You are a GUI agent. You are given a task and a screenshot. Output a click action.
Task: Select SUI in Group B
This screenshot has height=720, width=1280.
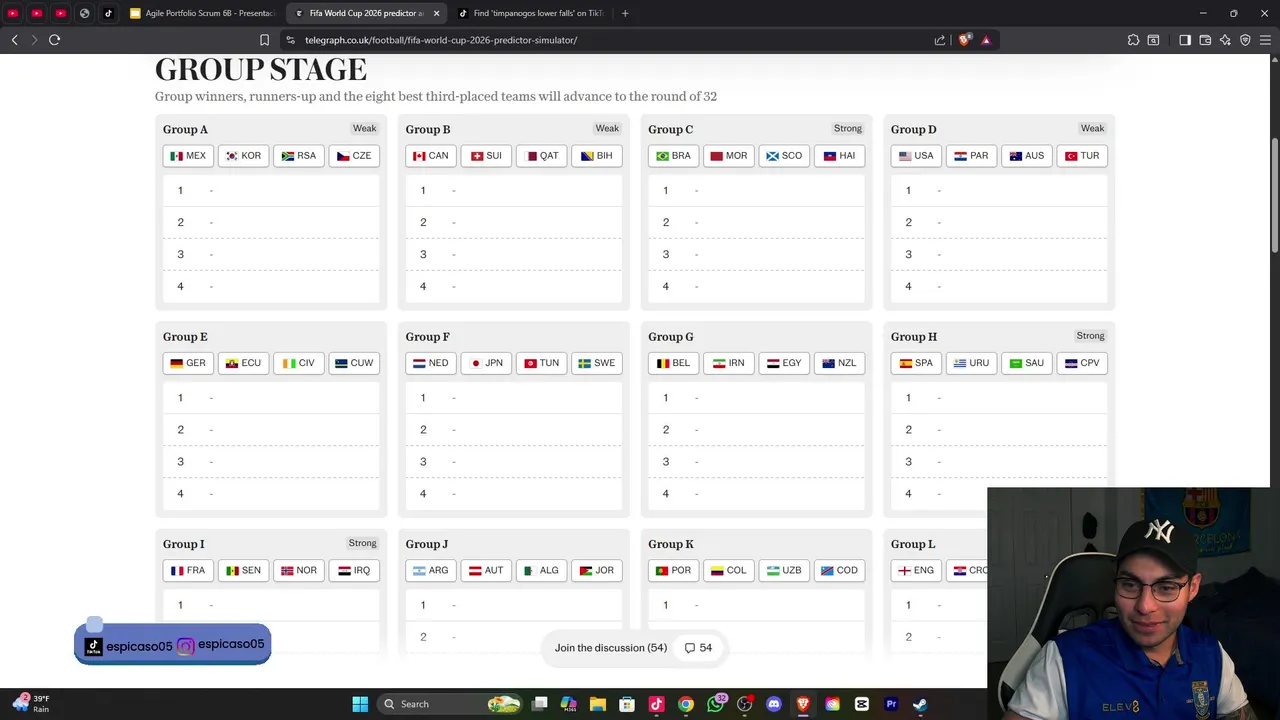(x=486, y=156)
